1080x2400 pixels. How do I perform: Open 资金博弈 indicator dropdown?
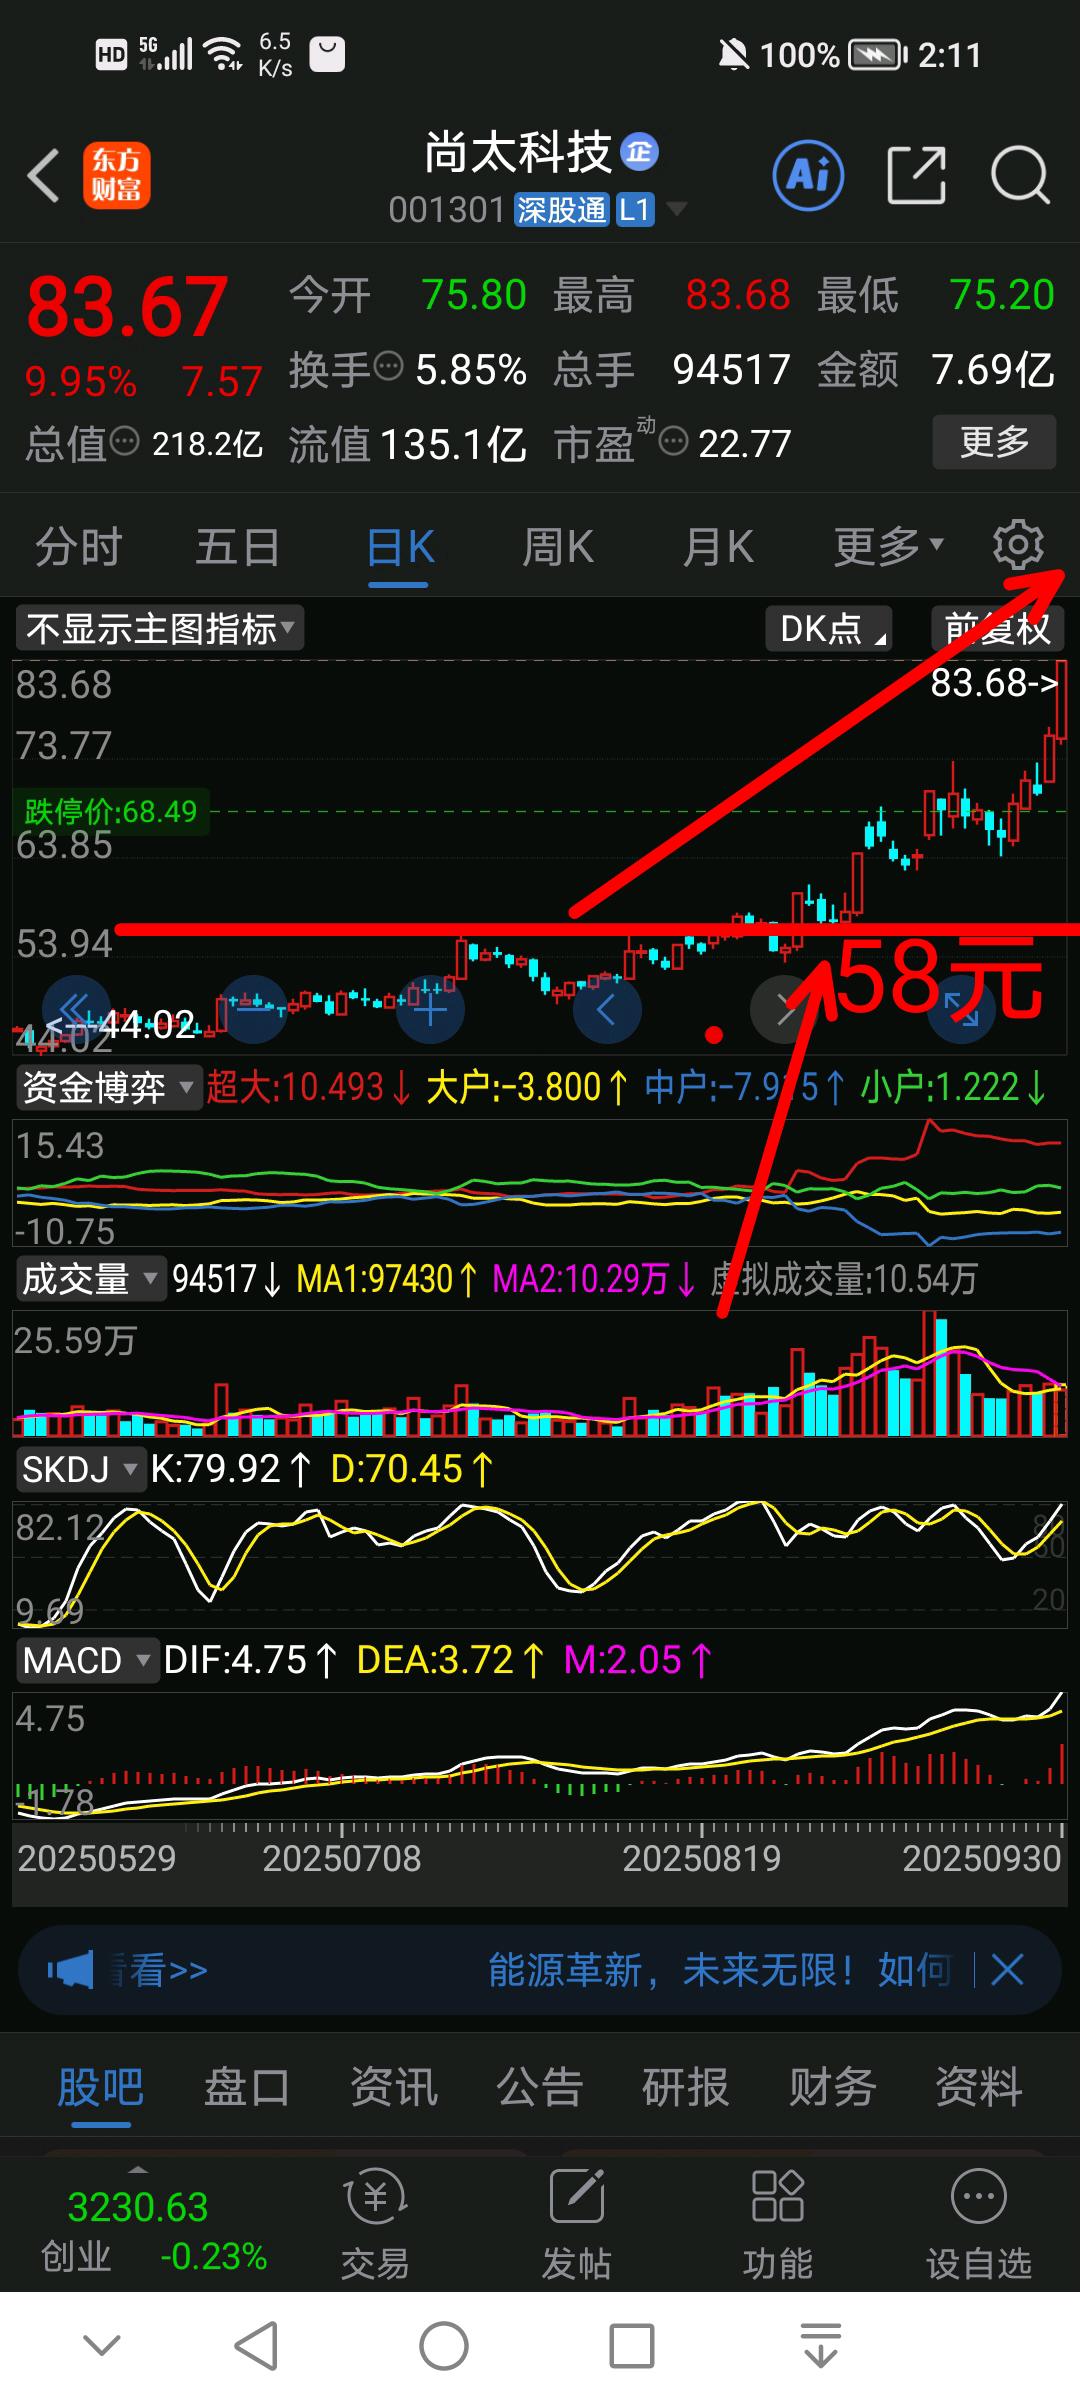click(108, 1087)
